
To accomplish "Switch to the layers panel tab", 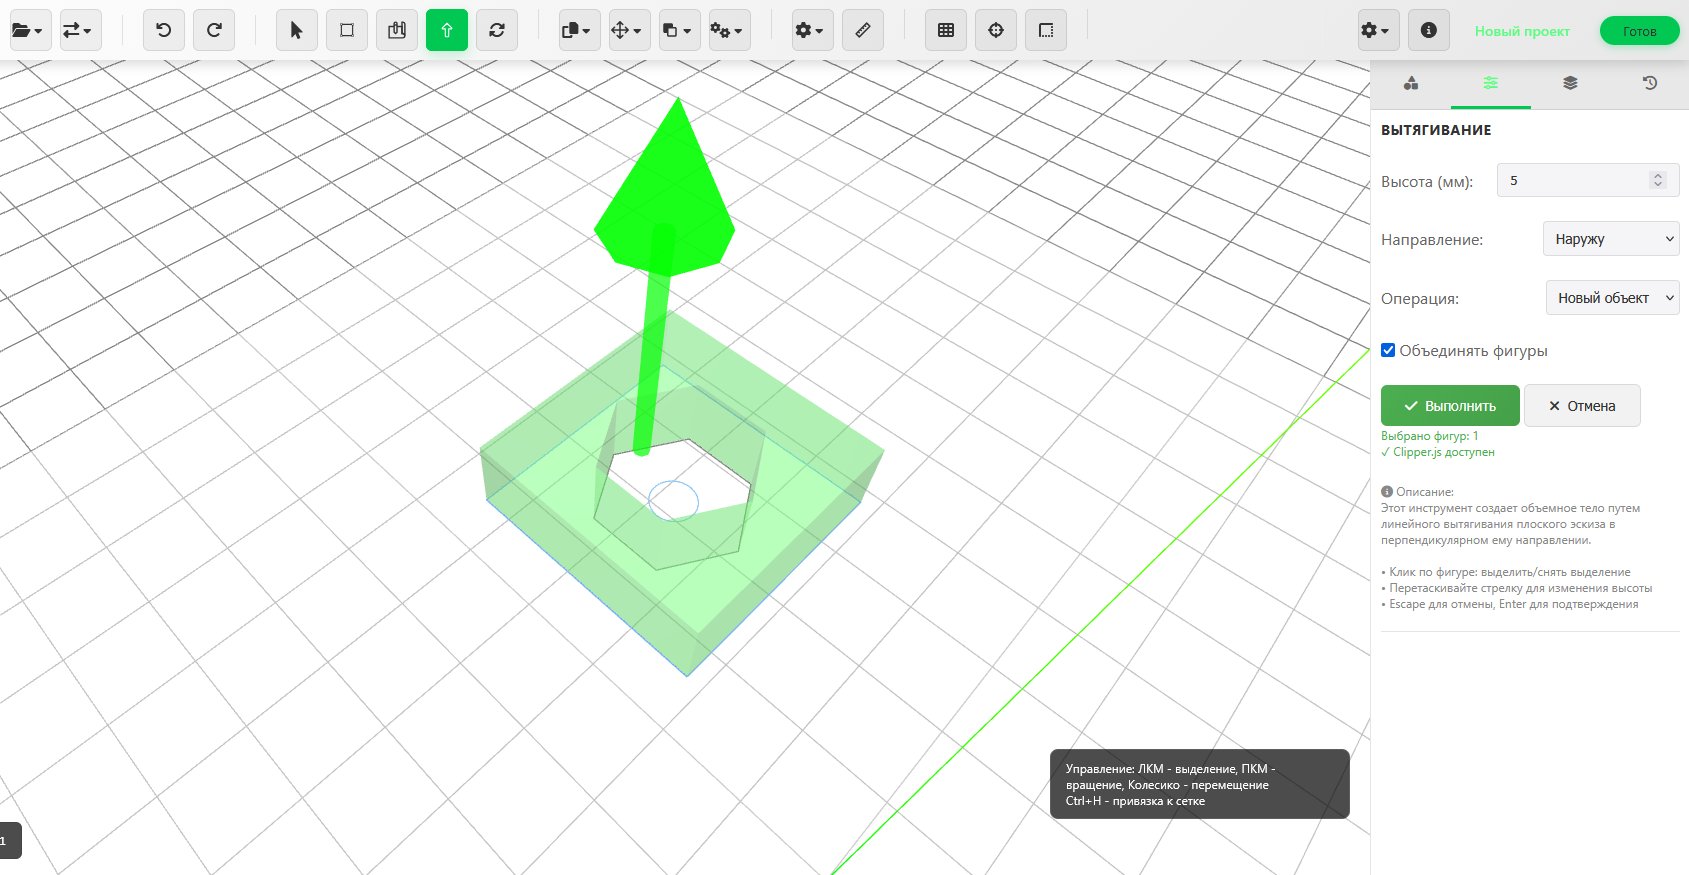I will pos(1571,83).
